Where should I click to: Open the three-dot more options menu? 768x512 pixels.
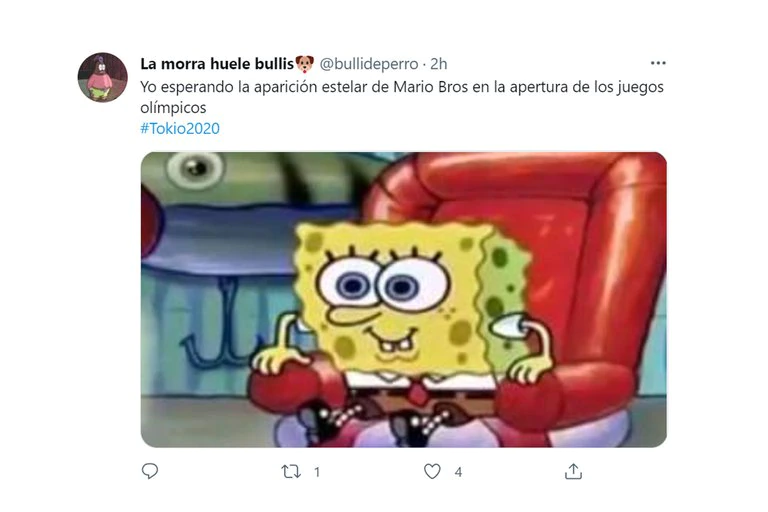[658, 63]
